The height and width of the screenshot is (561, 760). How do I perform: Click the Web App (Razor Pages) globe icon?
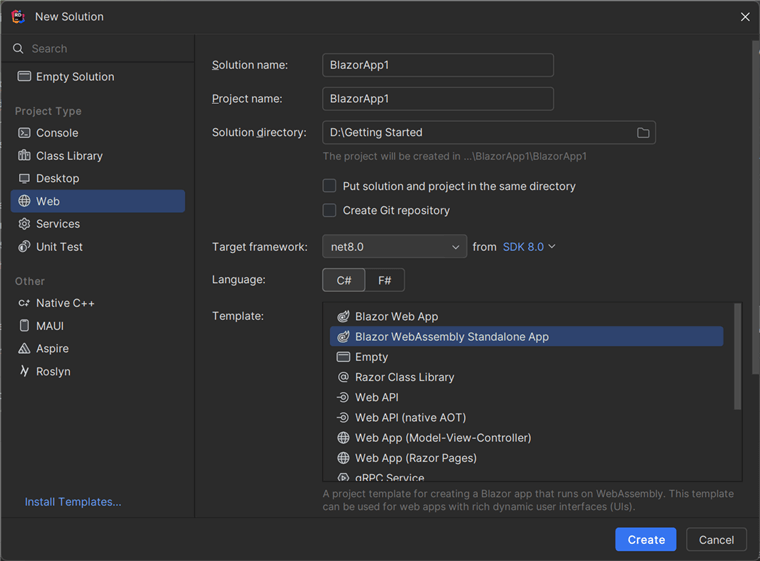pyautogui.click(x=343, y=458)
